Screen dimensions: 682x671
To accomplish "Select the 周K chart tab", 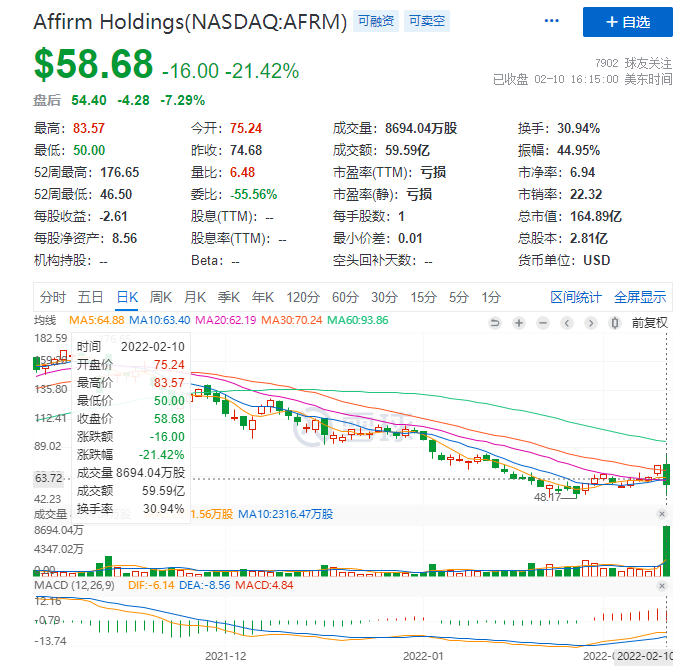I will (160, 297).
